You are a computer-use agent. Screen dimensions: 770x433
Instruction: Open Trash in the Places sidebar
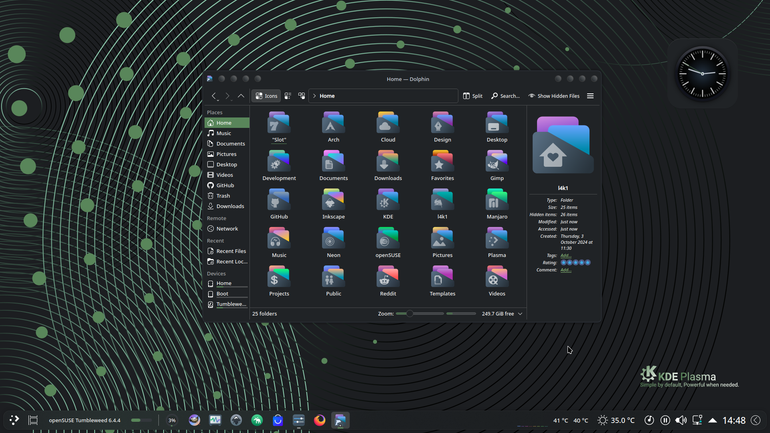point(227,196)
